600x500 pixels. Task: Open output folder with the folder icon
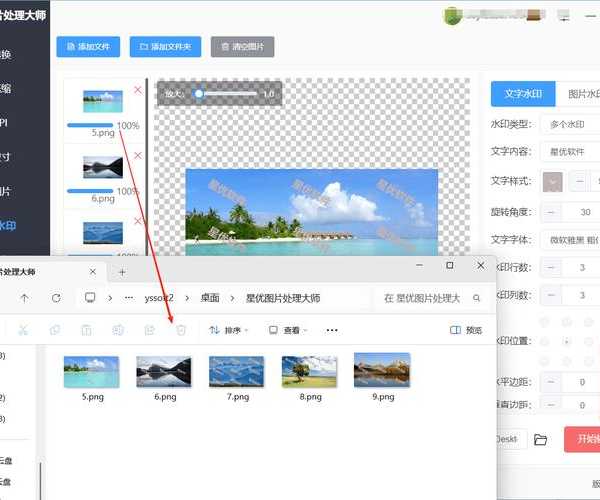click(x=541, y=439)
